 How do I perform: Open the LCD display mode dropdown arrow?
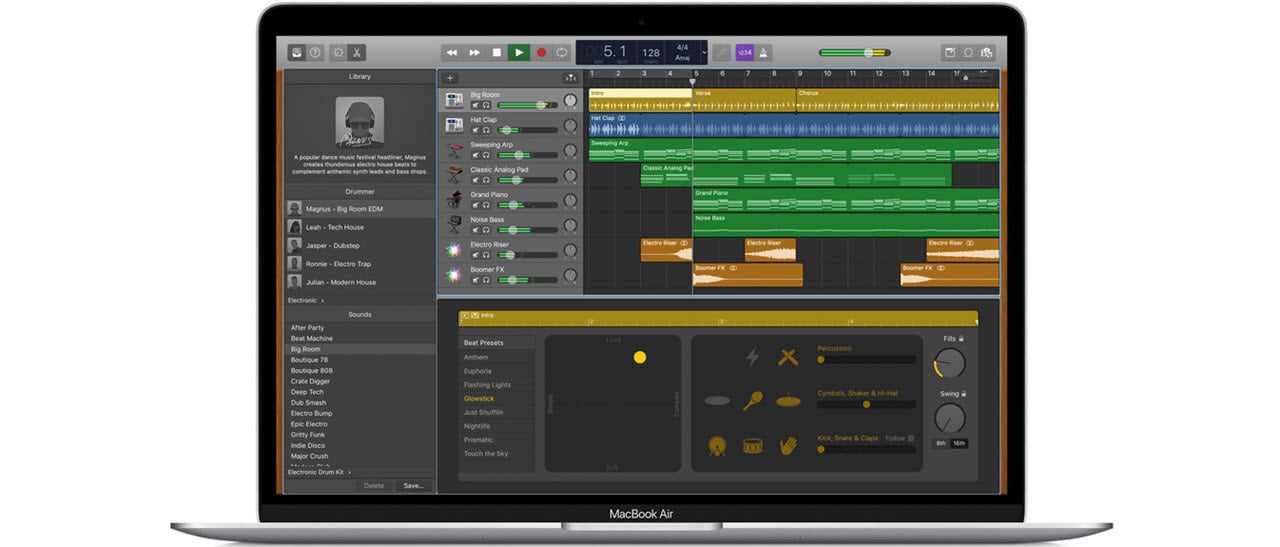point(704,52)
